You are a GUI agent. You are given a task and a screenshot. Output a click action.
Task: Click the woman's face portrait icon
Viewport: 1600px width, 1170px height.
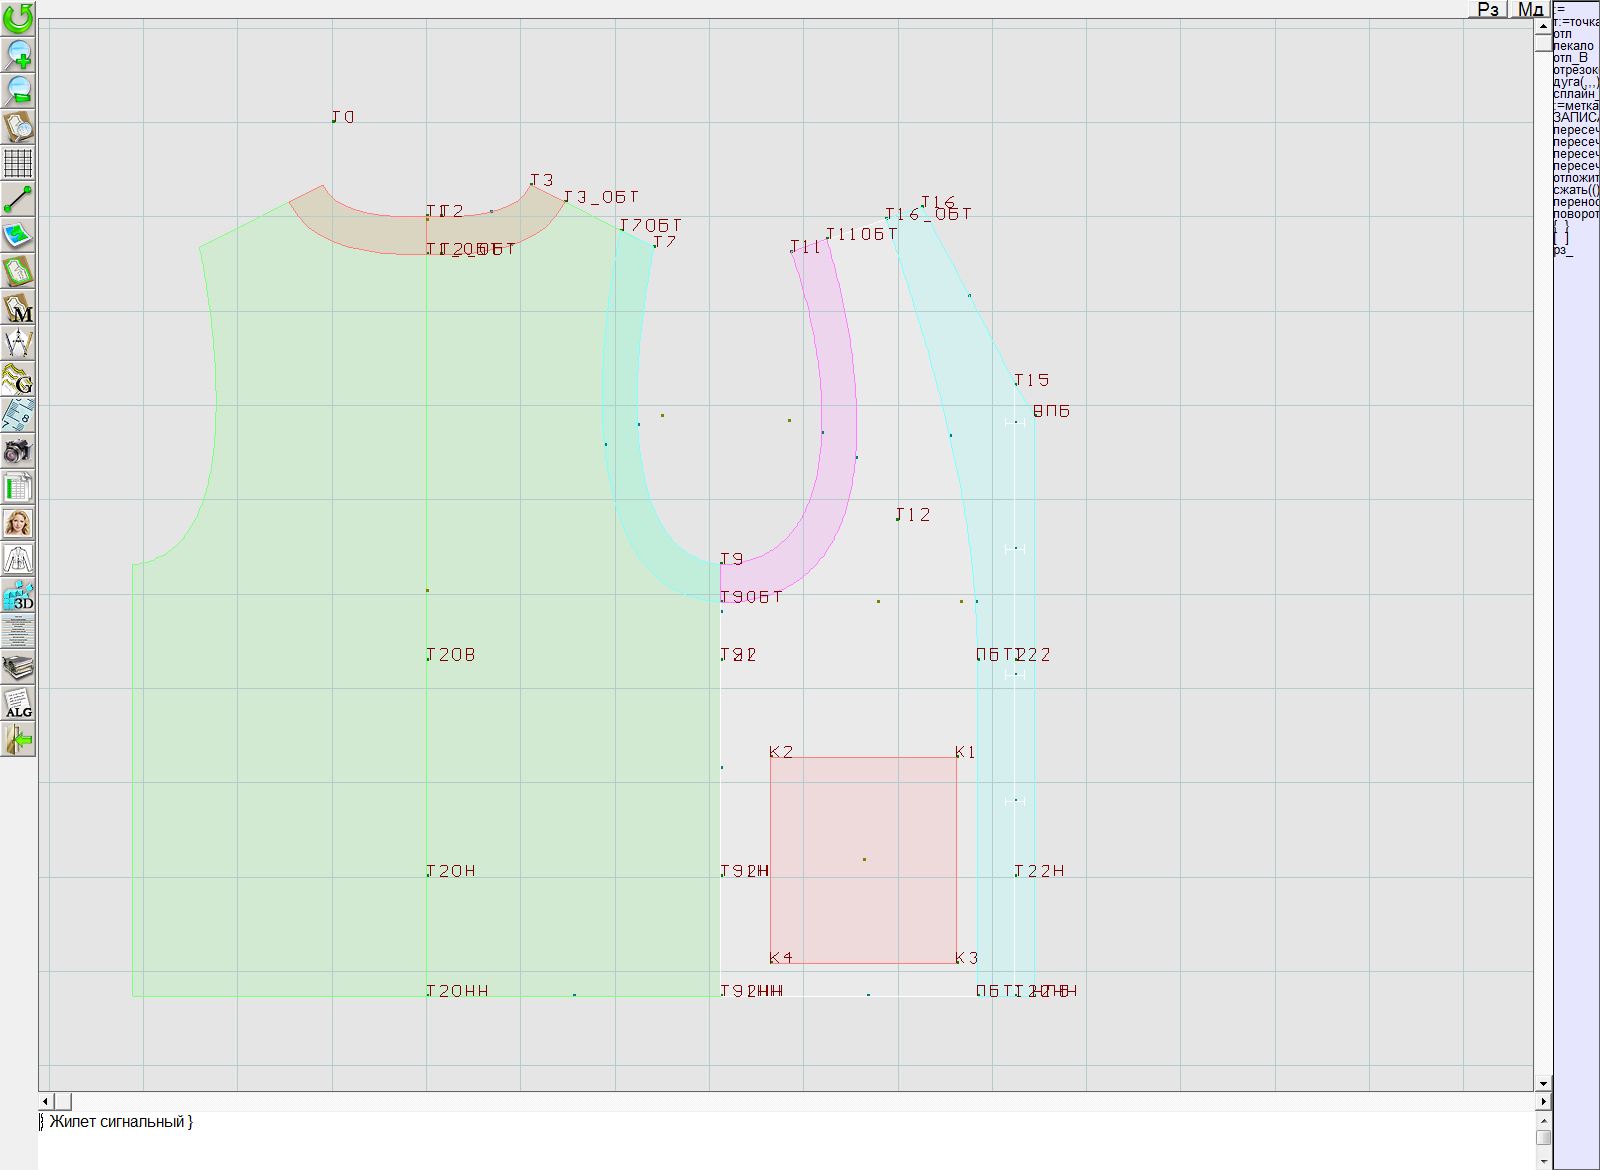coord(18,523)
